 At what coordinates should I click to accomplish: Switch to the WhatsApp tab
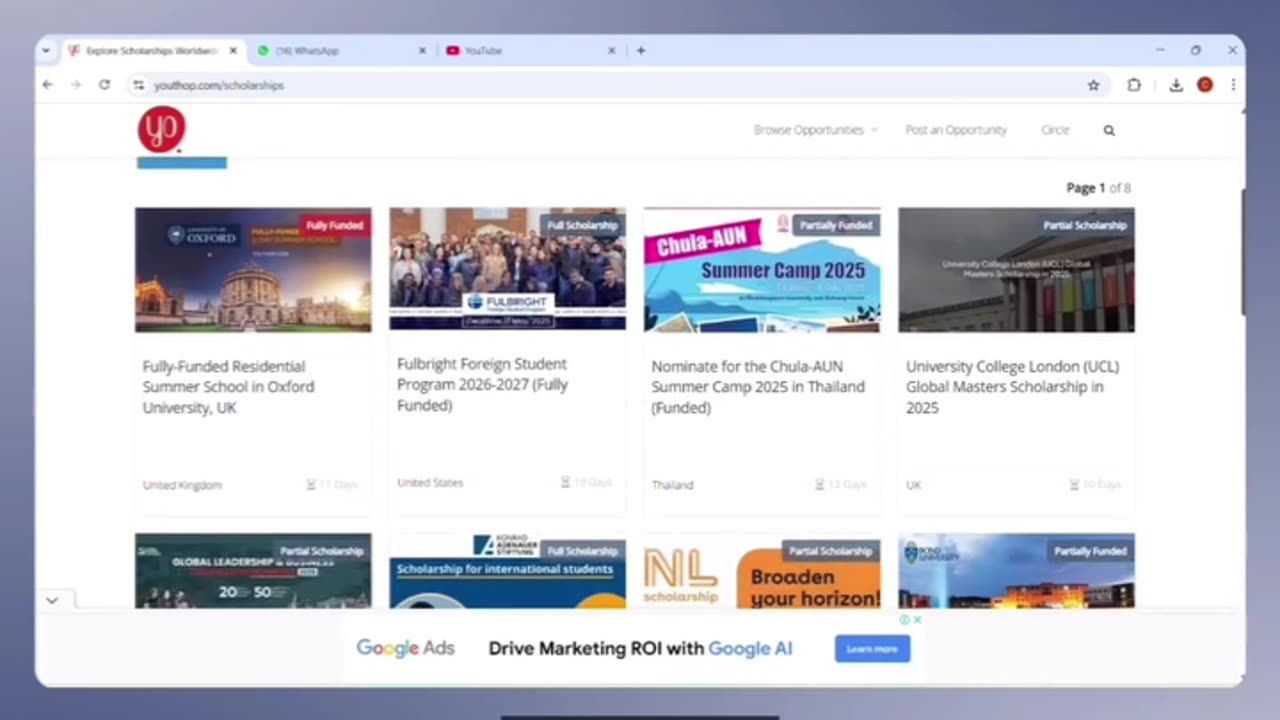pyautogui.click(x=340, y=50)
